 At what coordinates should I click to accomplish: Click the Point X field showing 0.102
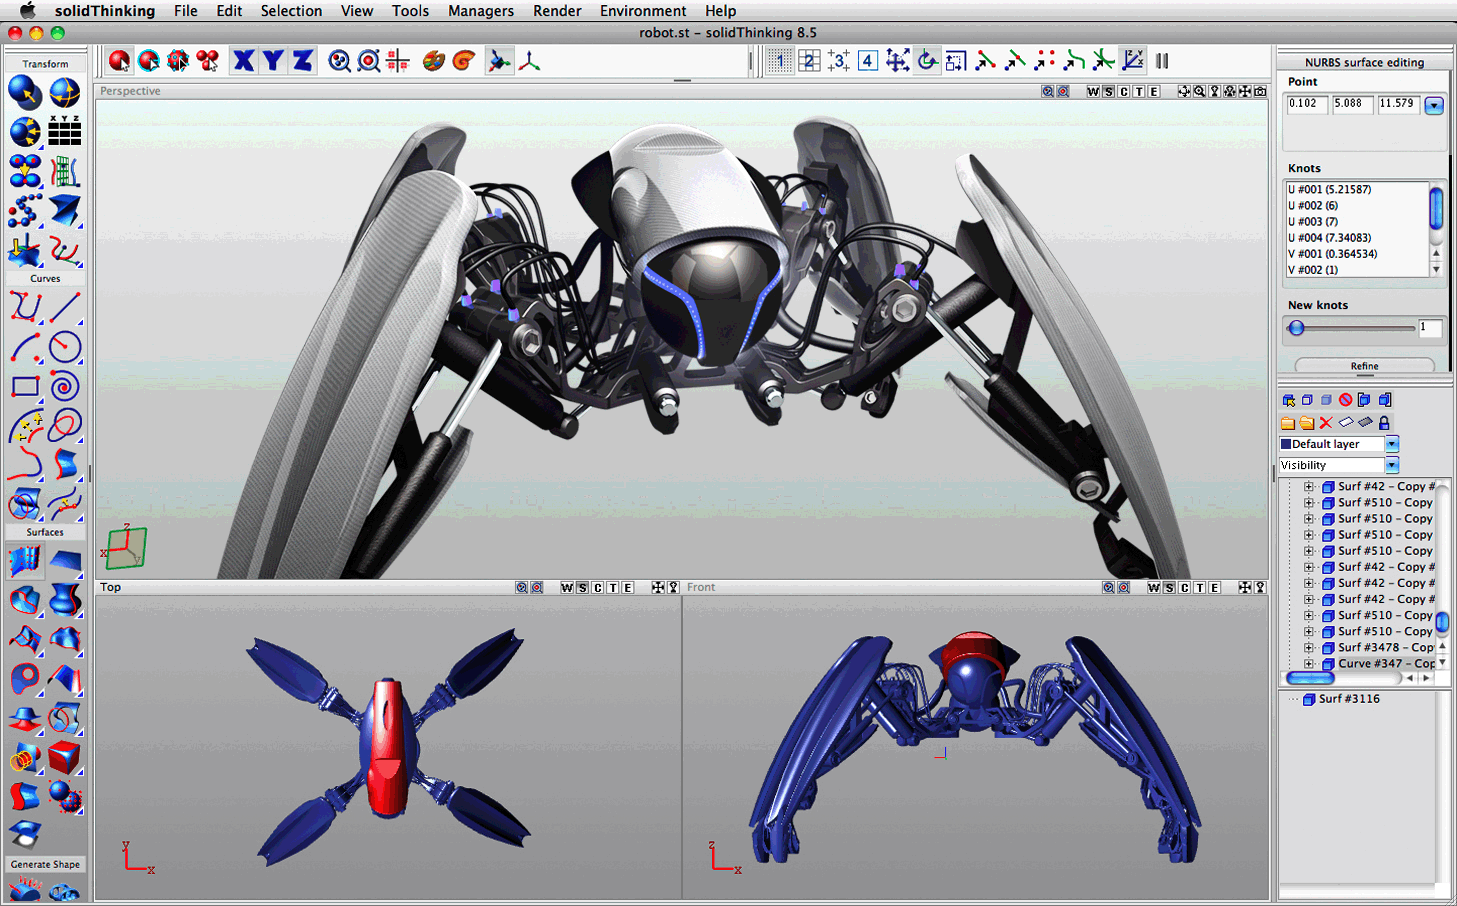pyautogui.click(x=1307, y=104)
